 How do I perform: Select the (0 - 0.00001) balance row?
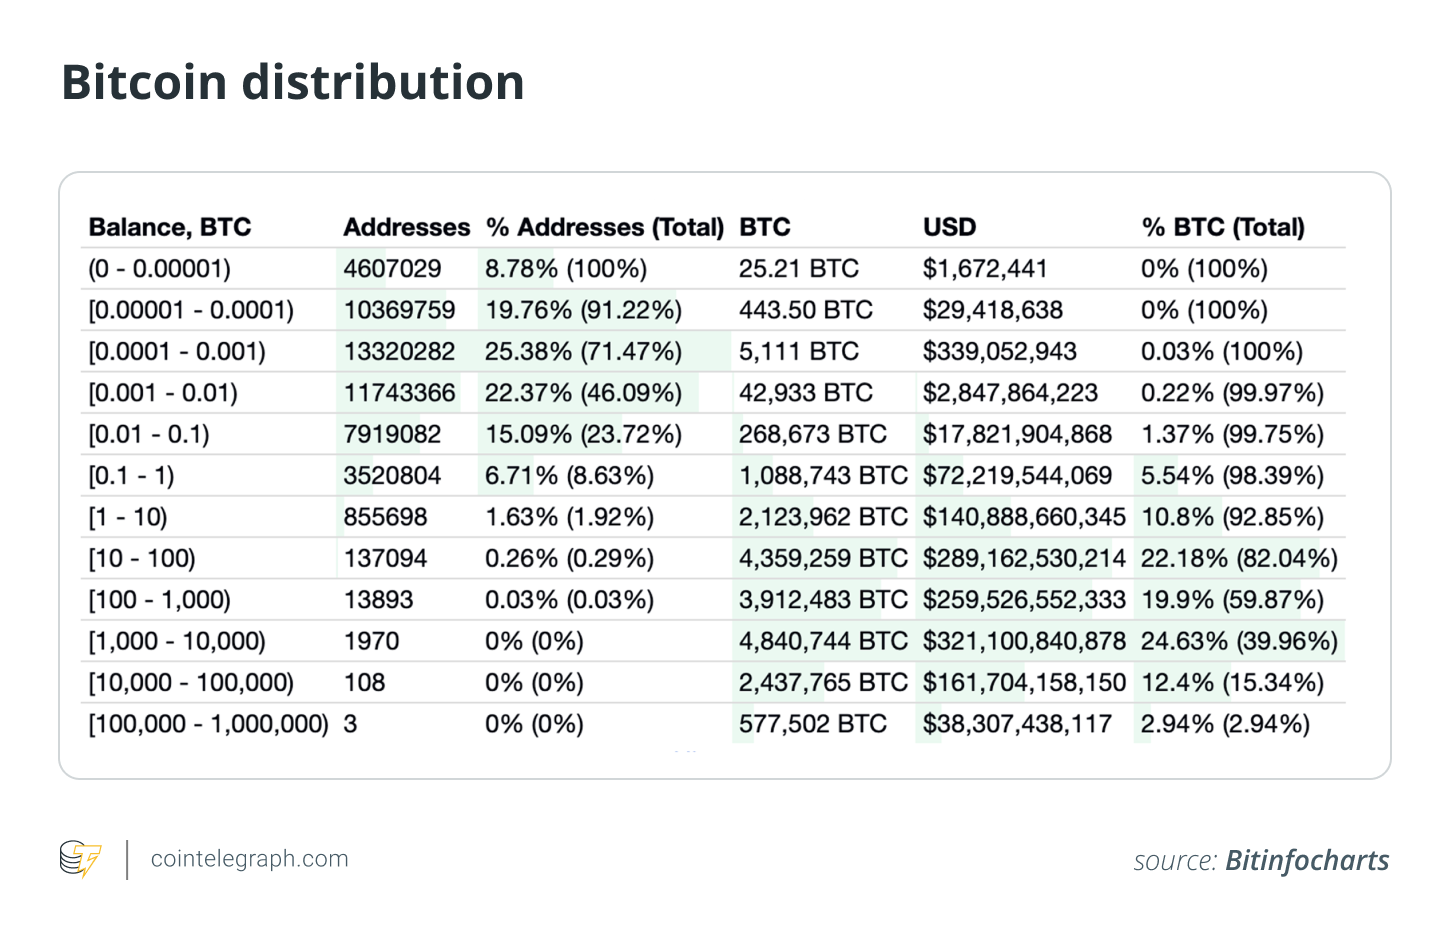point(160,269)
